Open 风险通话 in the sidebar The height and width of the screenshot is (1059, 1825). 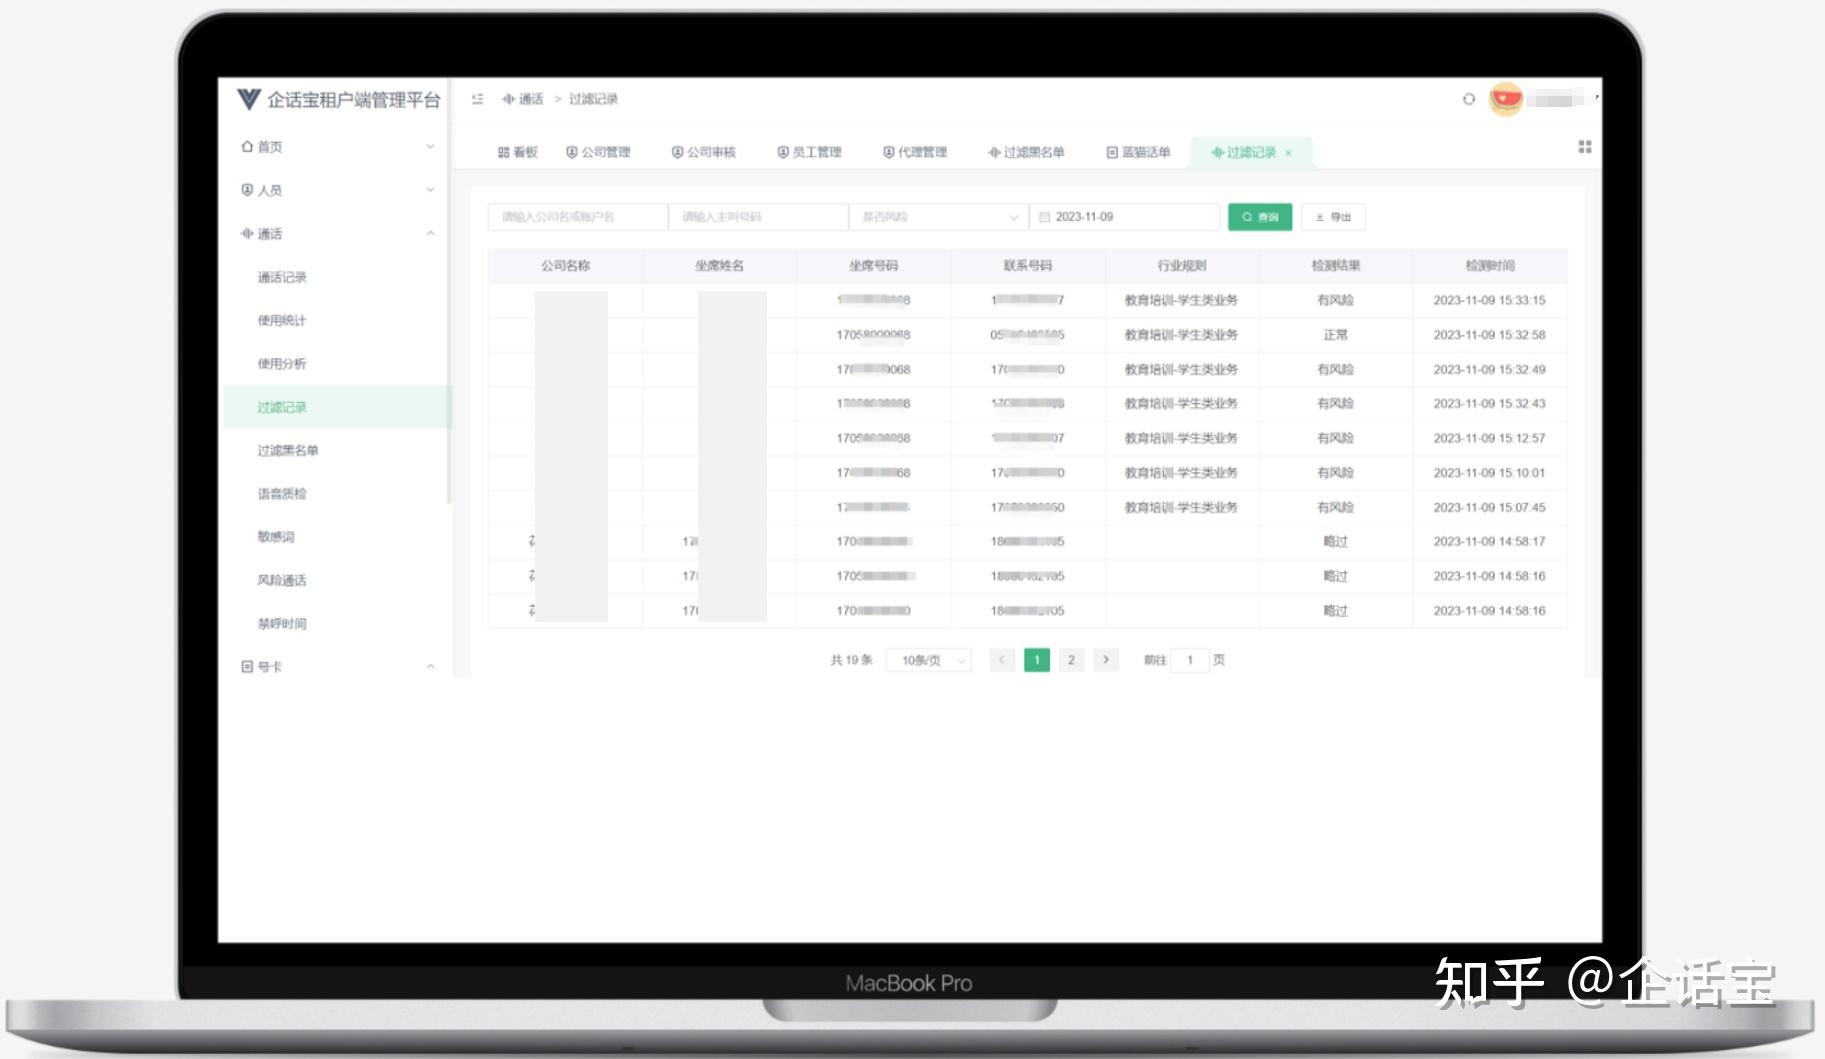click(282, 580)
